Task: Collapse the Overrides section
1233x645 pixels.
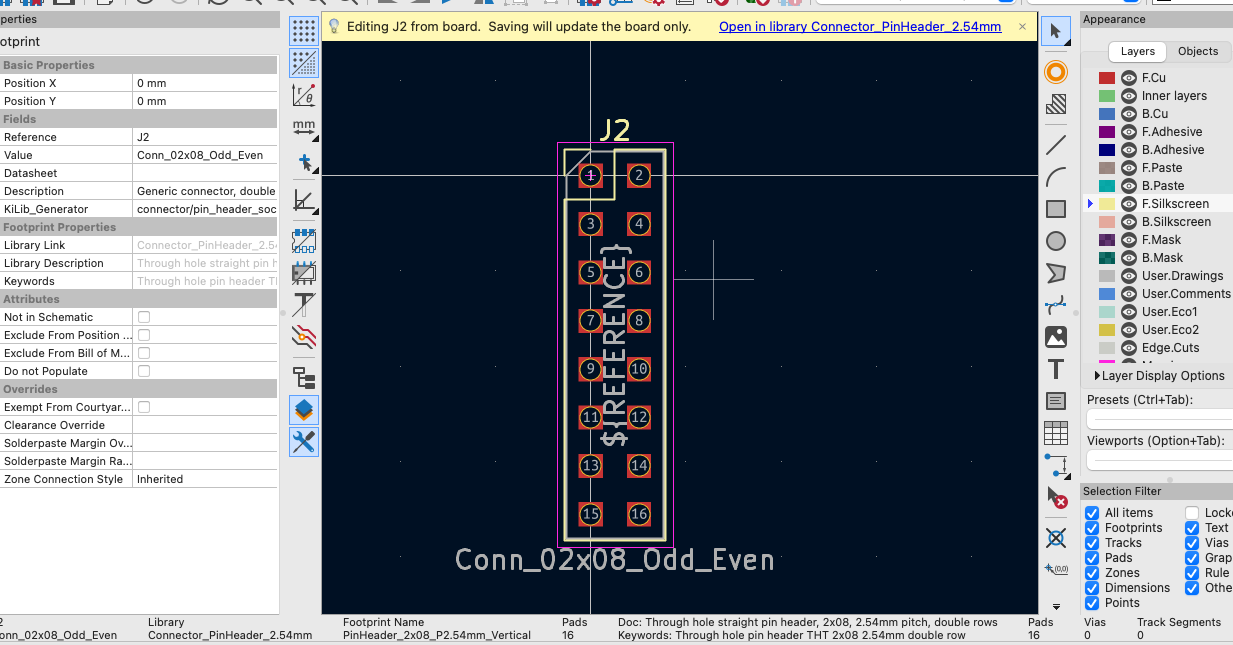Action: [x=138, y=389]
